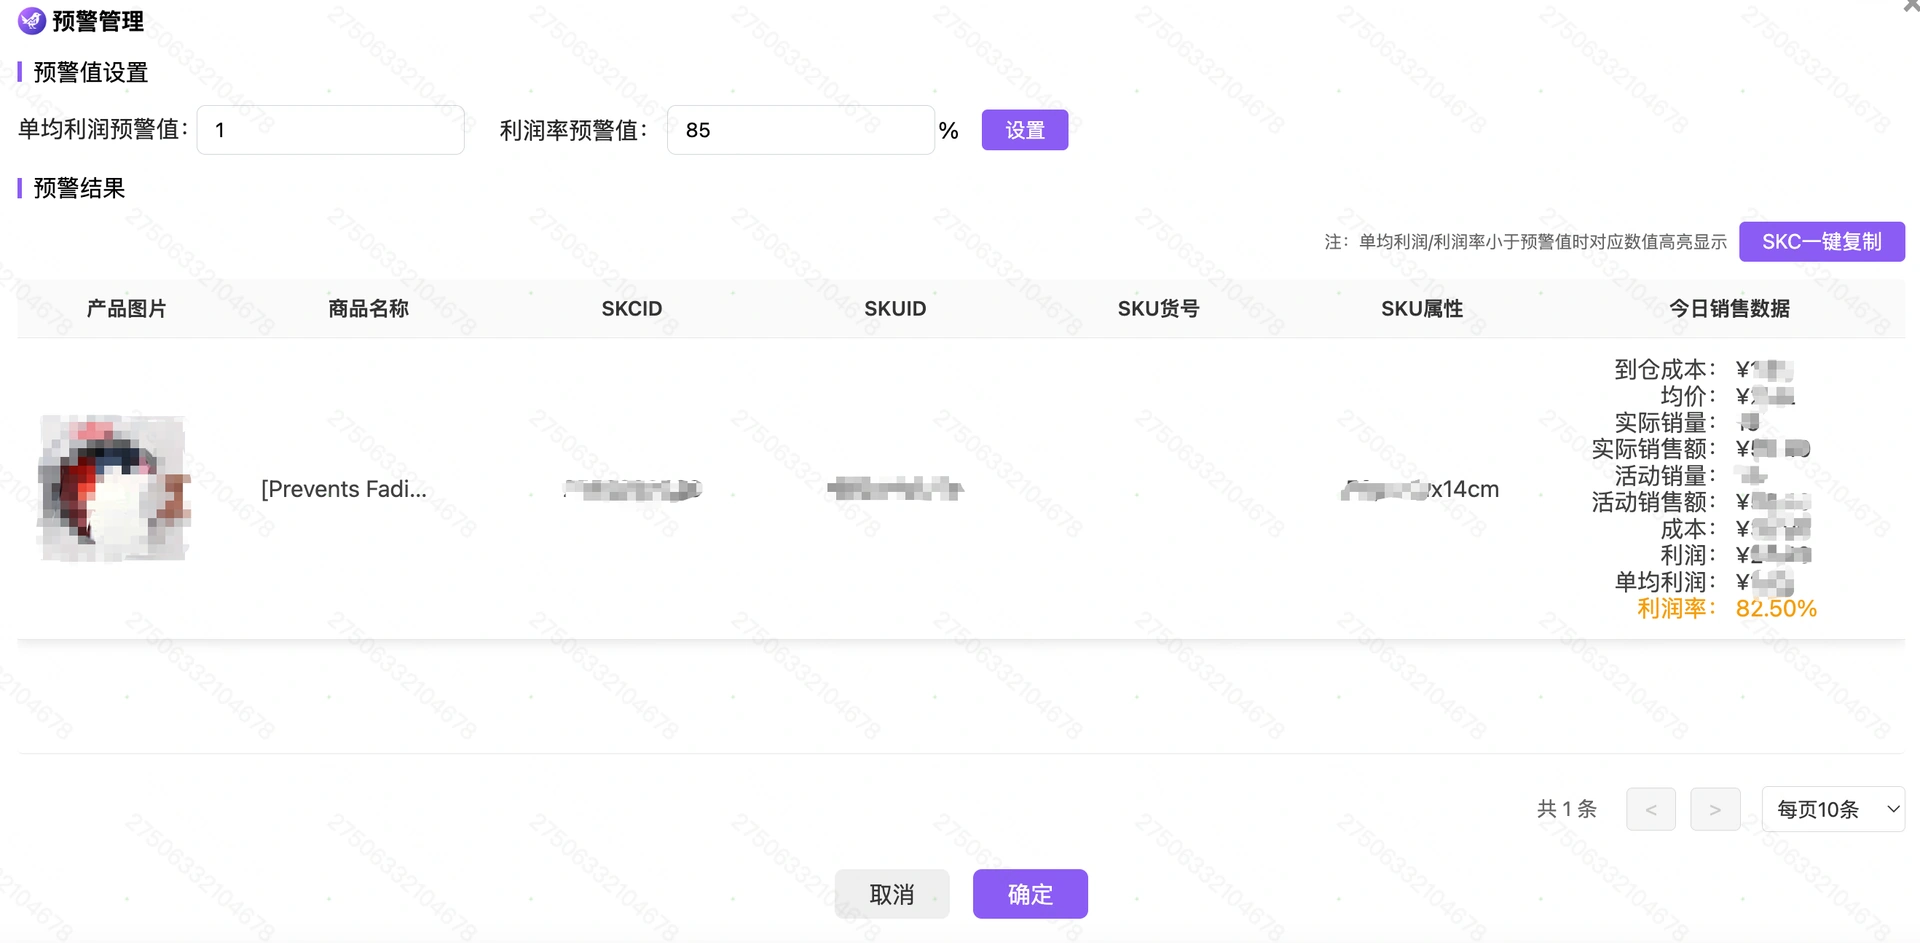Click the SKCID column header
The image size is (1920, 943).
[632, 309]
